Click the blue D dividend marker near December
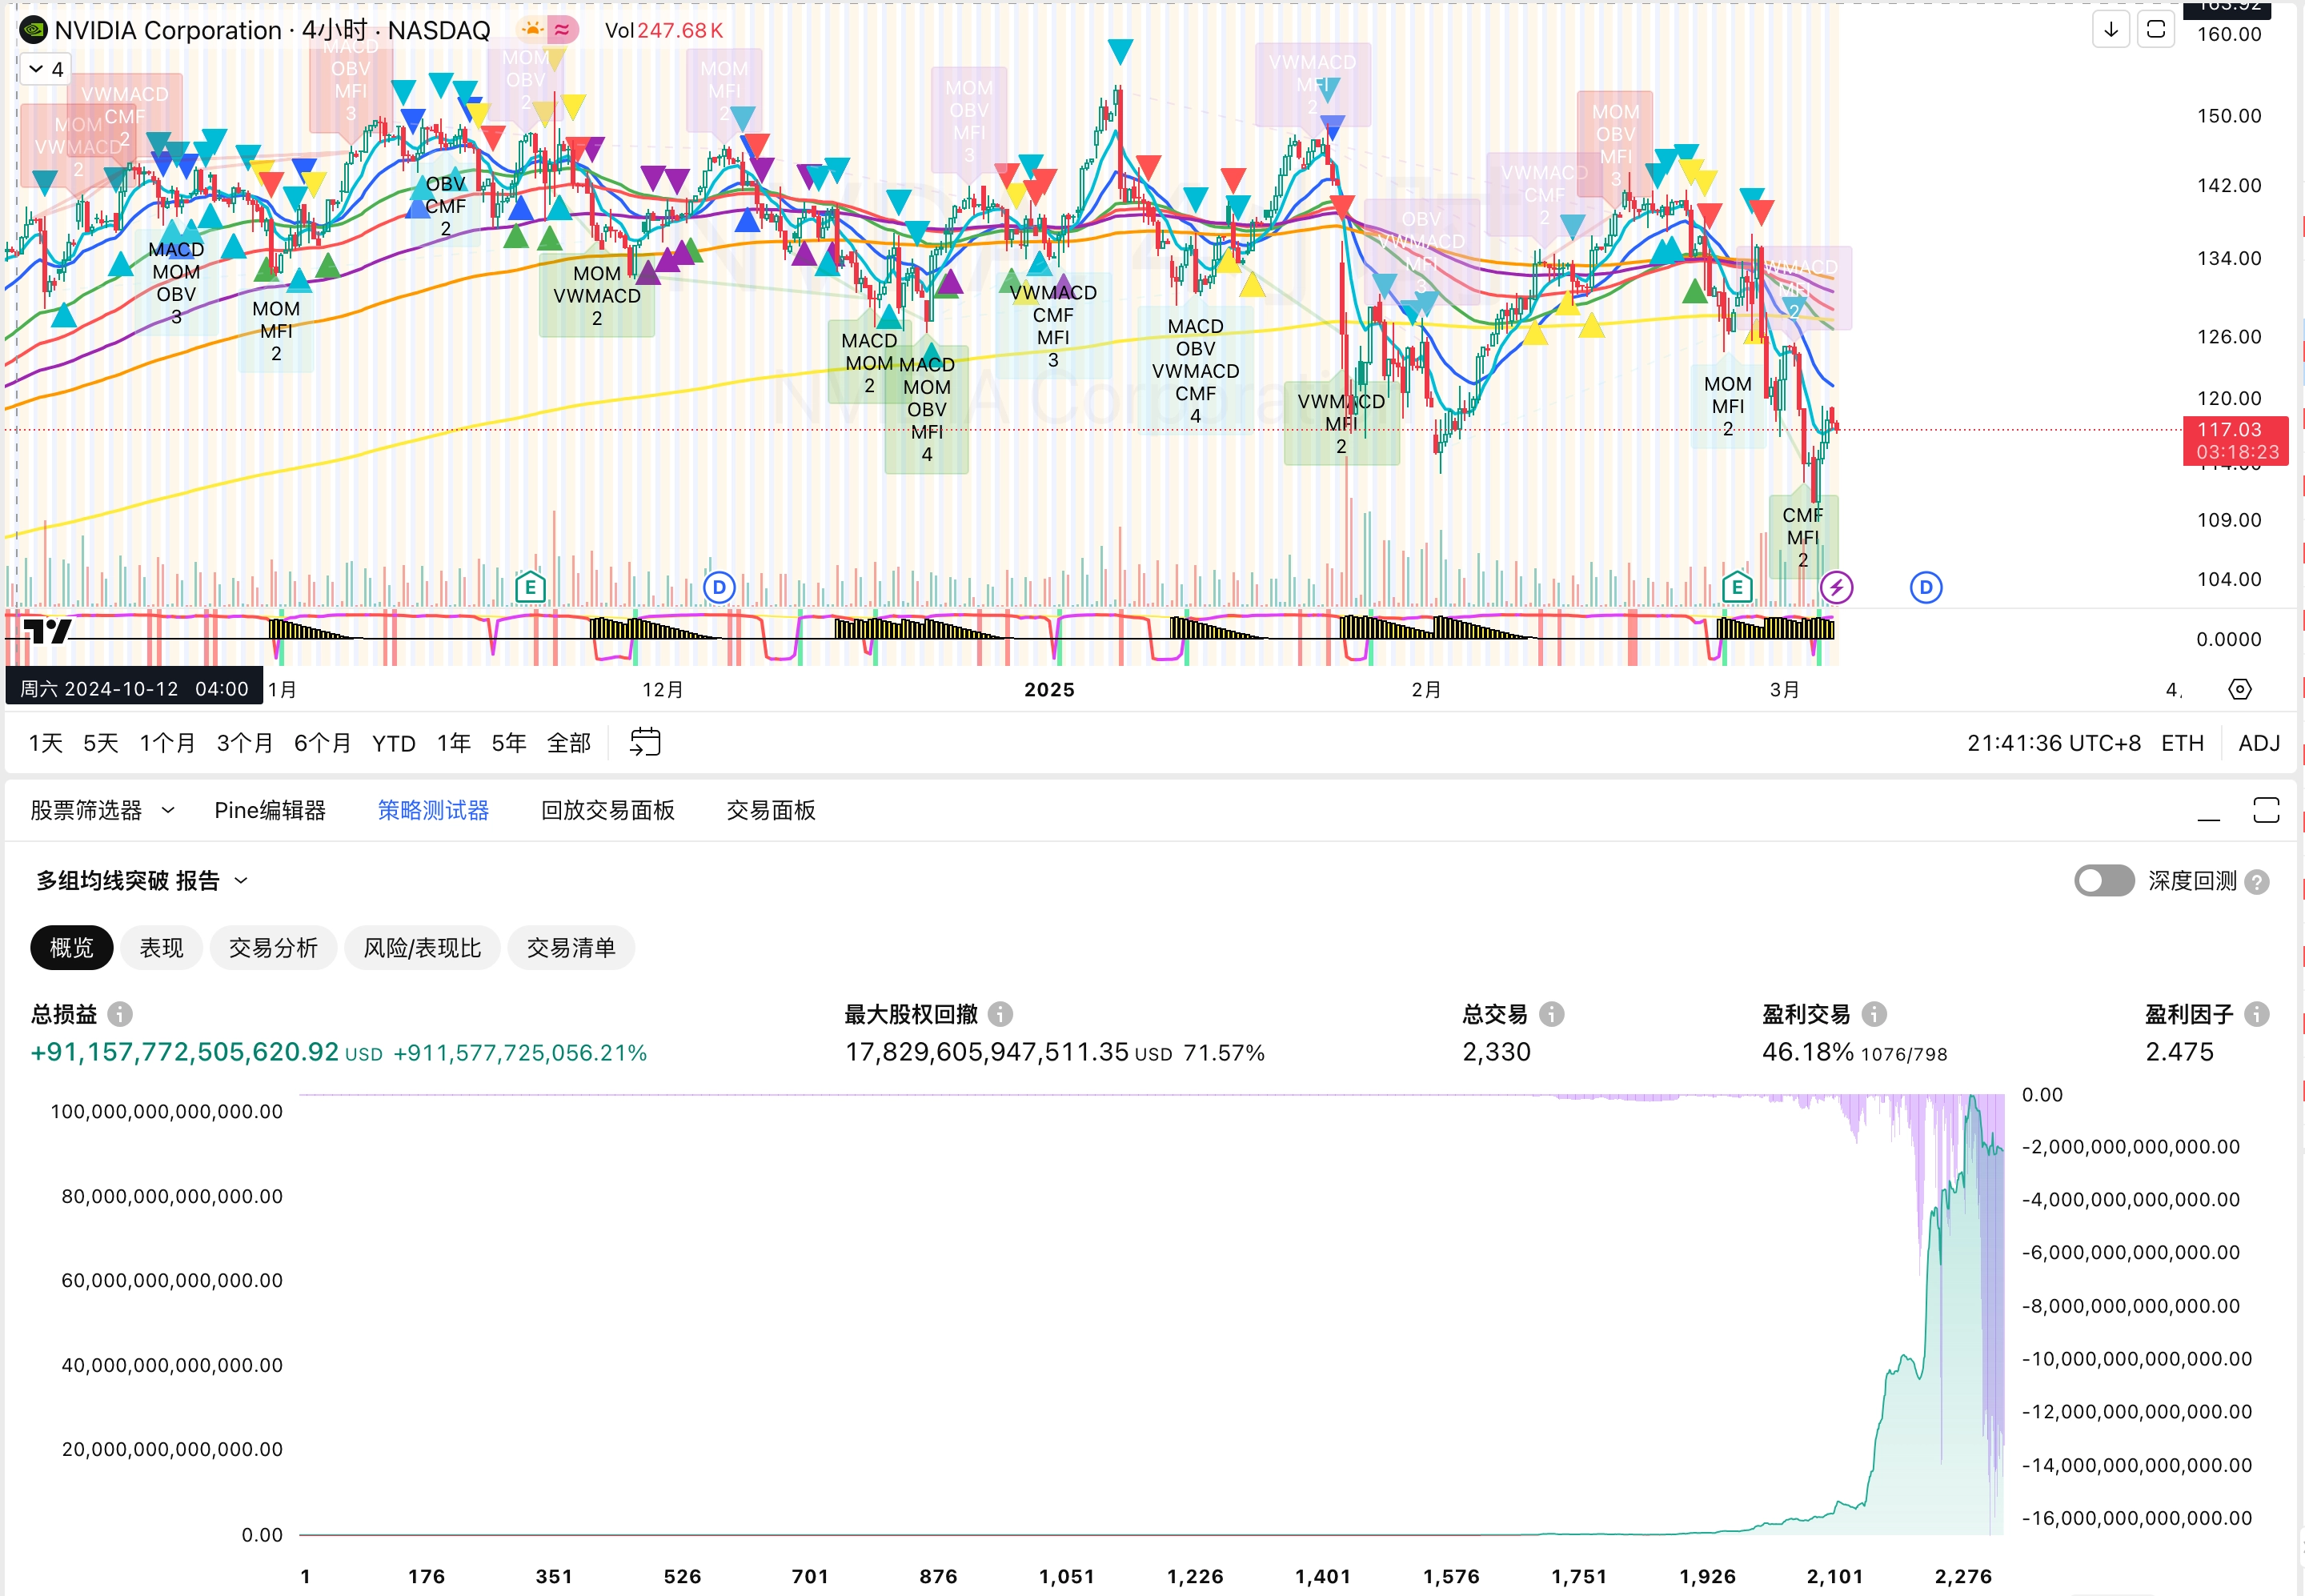 click(x=719, y=587)
